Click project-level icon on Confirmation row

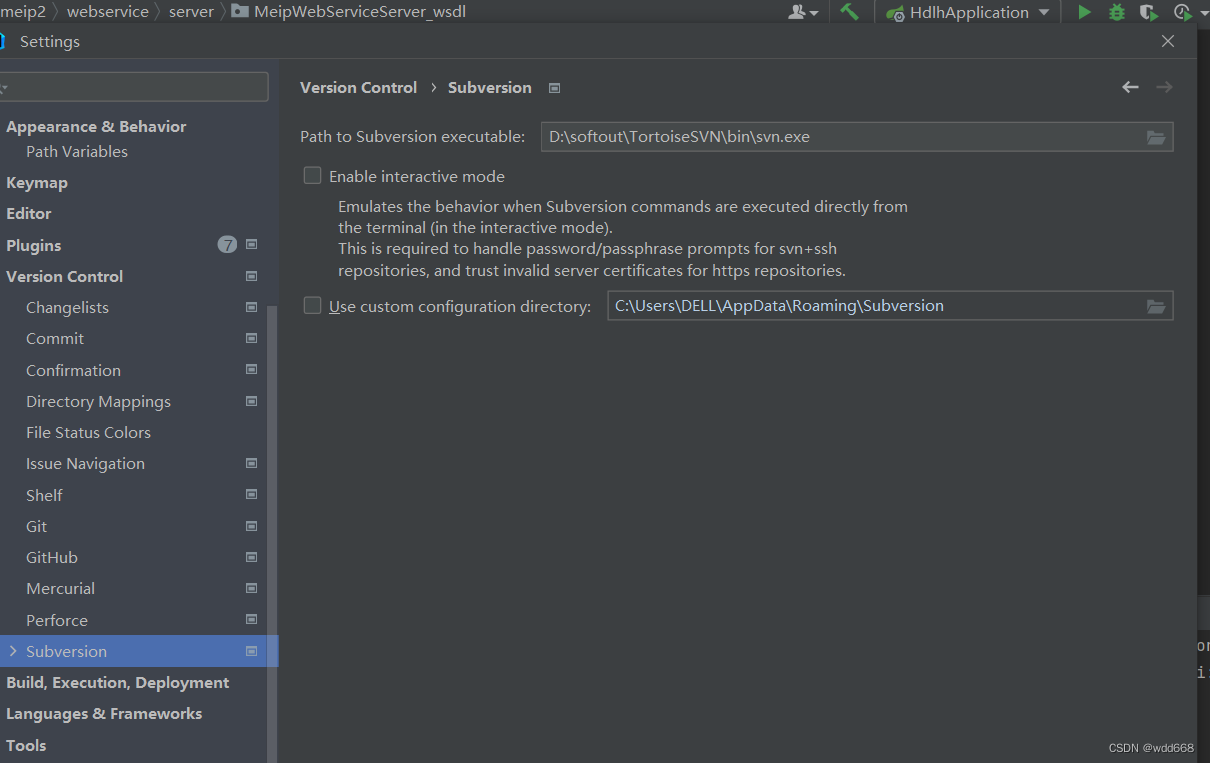point(251,369)
